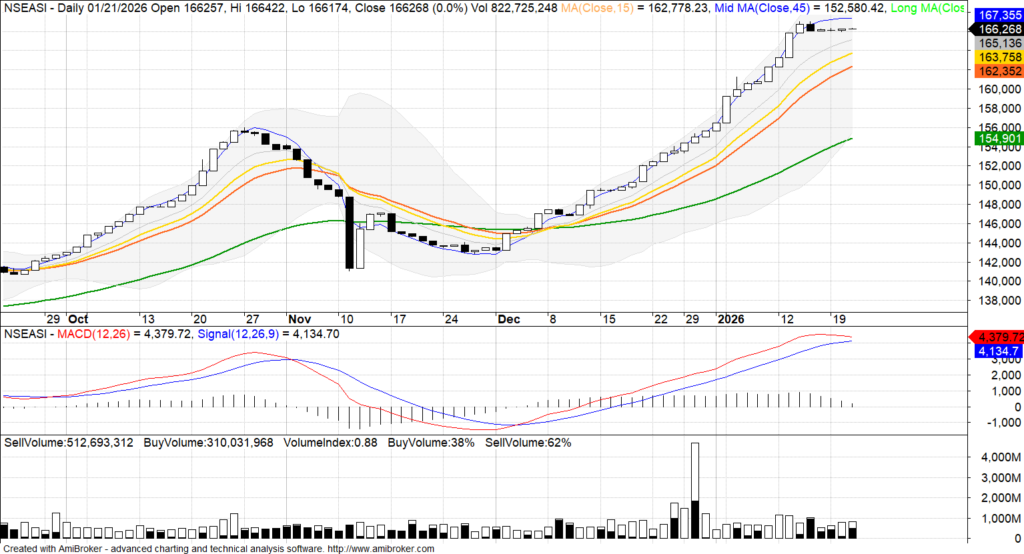Click the red MACD value tag 4,379.72
The height and width of the screenshot is (554, 1024).
[994, 336]
